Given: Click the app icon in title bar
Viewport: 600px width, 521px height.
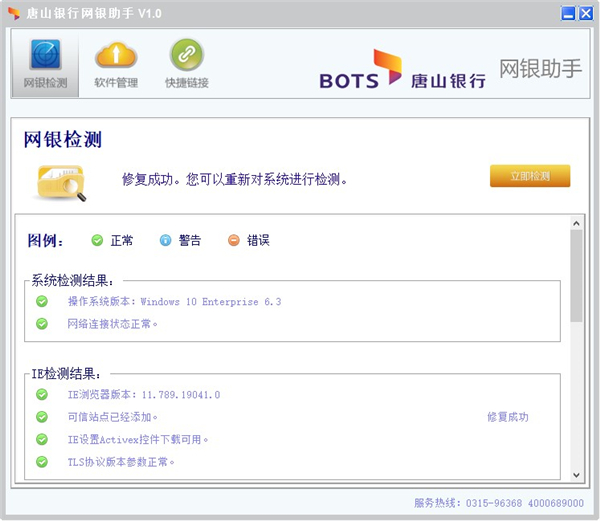Looking at the screenshot, I should [14, 13].
